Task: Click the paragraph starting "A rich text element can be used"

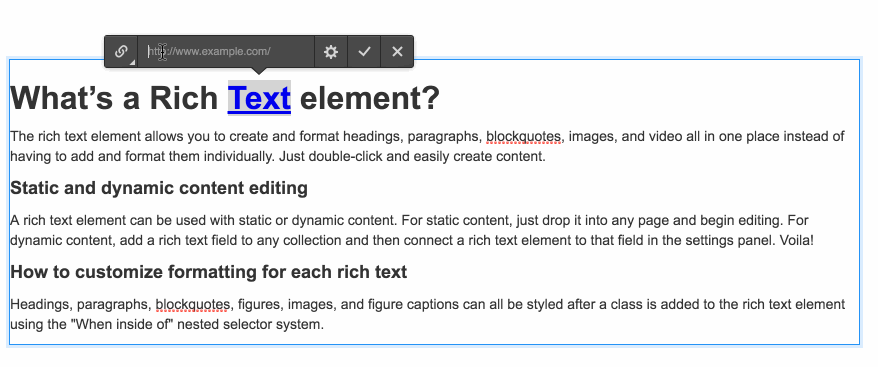Action: click(x=412, y=230)
